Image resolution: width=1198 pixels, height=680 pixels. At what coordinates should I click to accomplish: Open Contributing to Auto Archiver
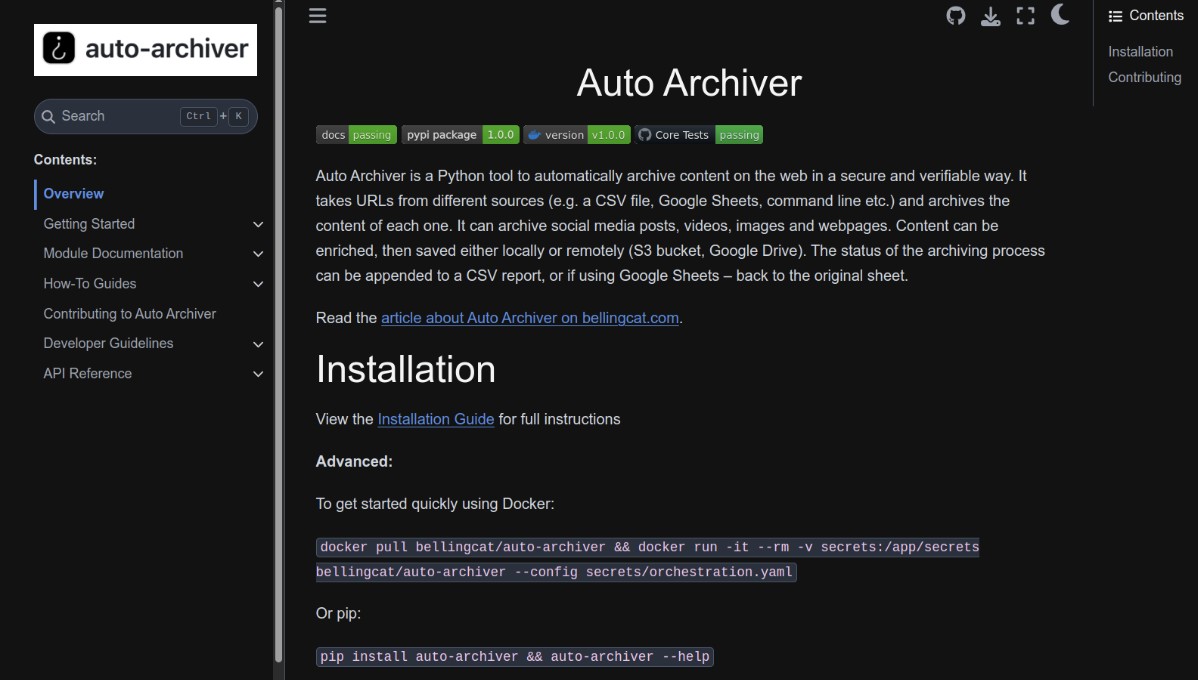tap(129, 314)
